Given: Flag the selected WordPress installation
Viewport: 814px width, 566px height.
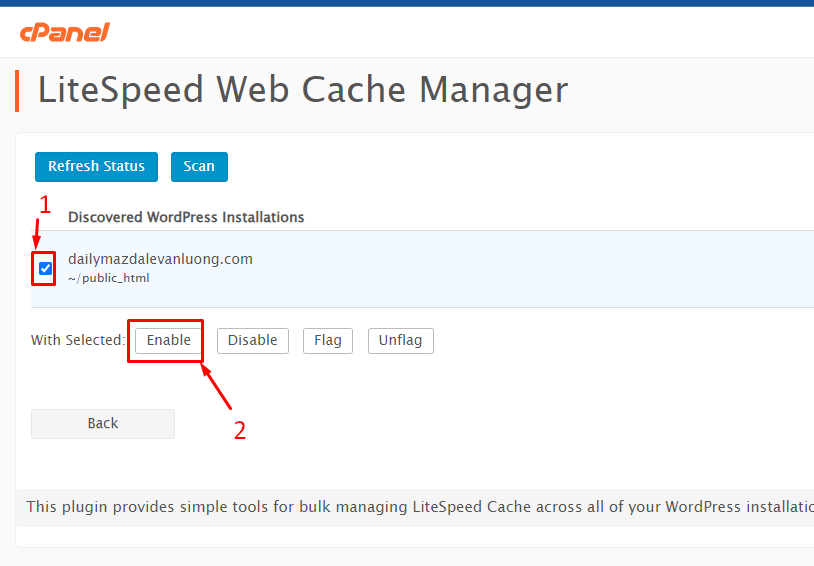Looking at the screenshot, I should tap(328, 341).
